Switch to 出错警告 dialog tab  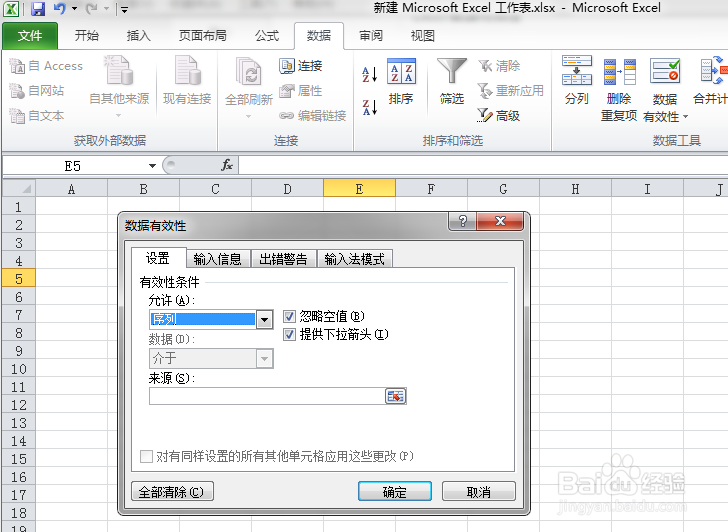tap(283, 259)
